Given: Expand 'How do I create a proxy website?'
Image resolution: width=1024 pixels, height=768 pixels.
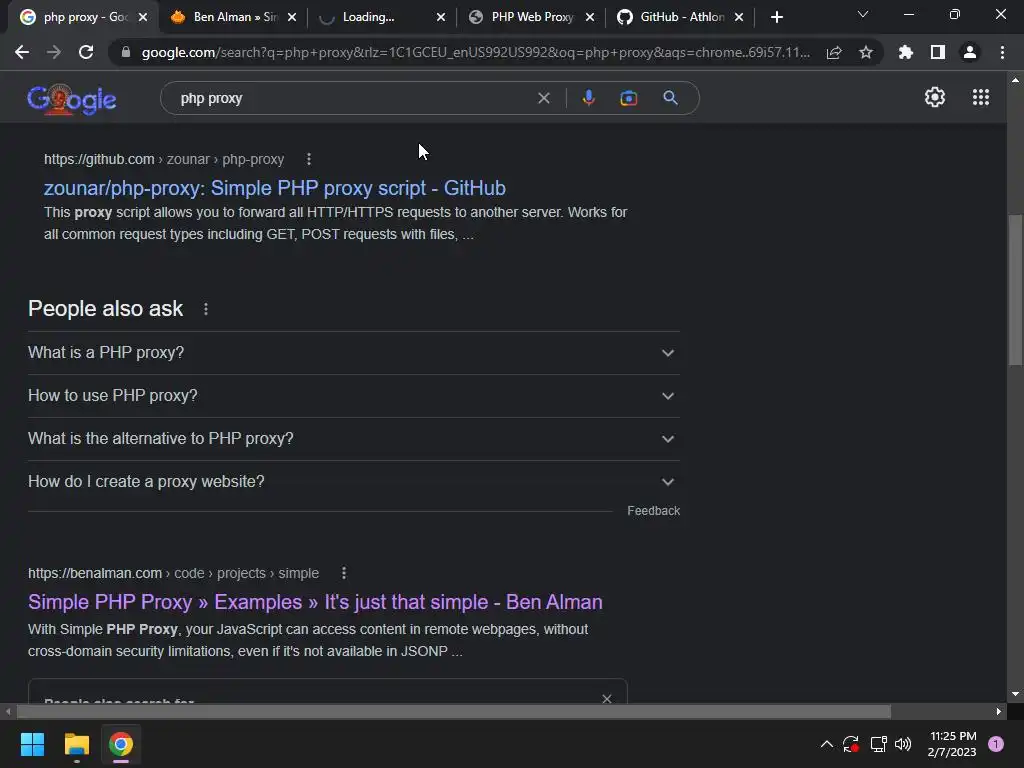Looking at the screenshot, I should (x=353, y=482).
